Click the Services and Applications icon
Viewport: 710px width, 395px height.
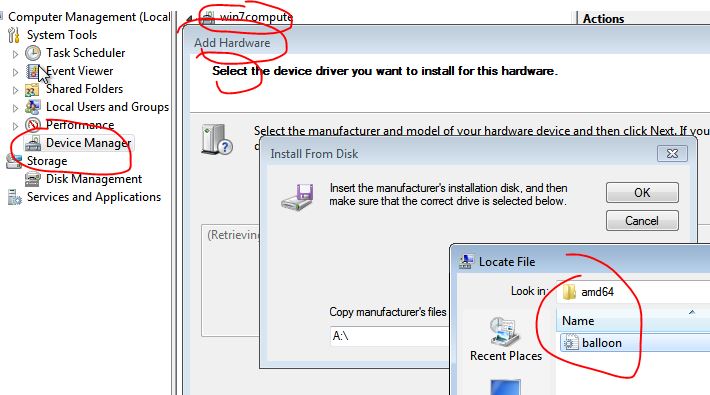pyautogui.click(x=14, y=198)
